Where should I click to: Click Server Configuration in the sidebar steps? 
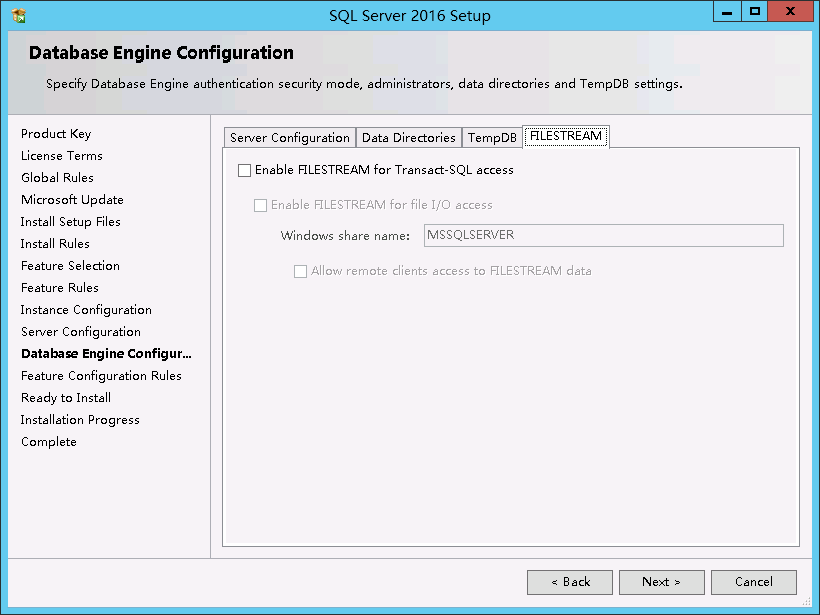point(81,332)
